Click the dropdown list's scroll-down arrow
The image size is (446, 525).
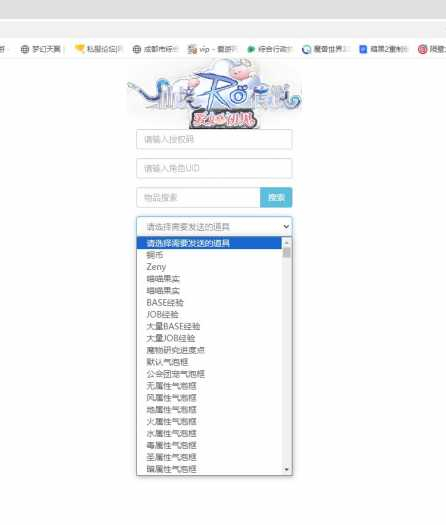[x=287, y=469]
